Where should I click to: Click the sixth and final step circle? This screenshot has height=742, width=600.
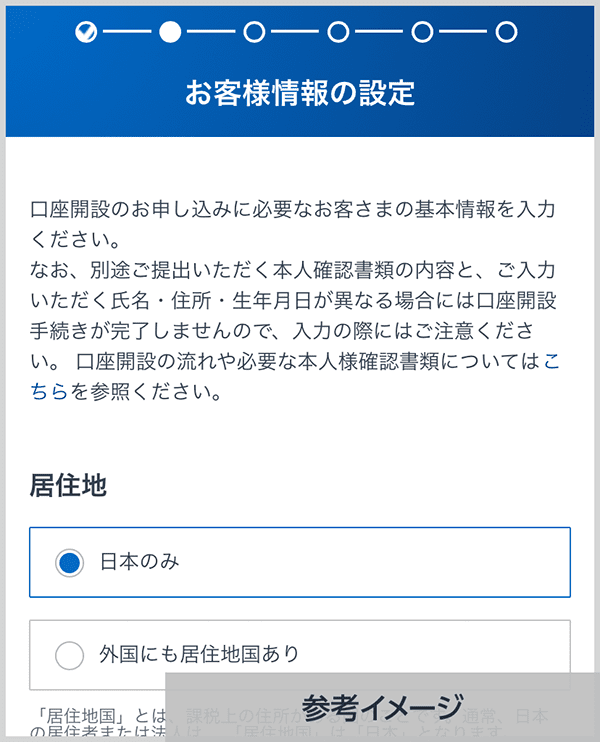click(506, 33)
